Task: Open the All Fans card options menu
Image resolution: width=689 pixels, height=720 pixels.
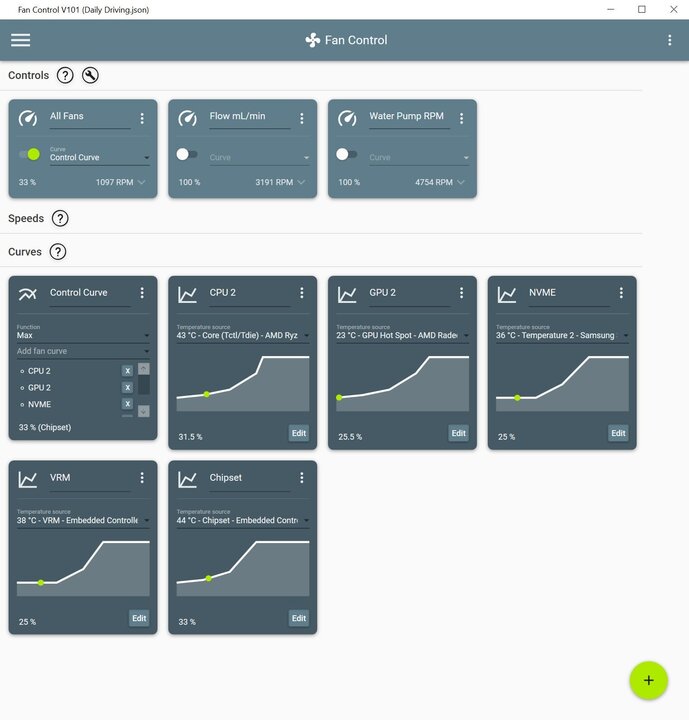Action: tap(142, 118)
